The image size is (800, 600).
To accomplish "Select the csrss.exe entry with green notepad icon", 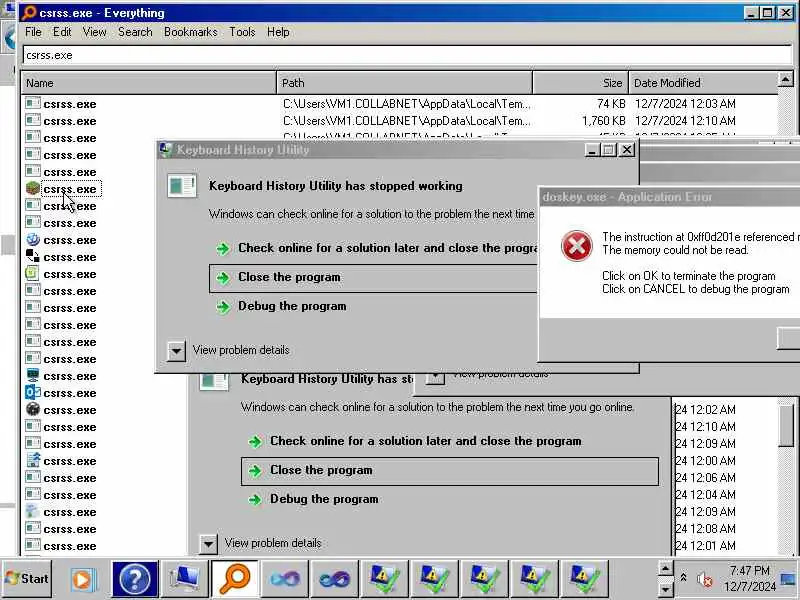I will tap(61, 274).
